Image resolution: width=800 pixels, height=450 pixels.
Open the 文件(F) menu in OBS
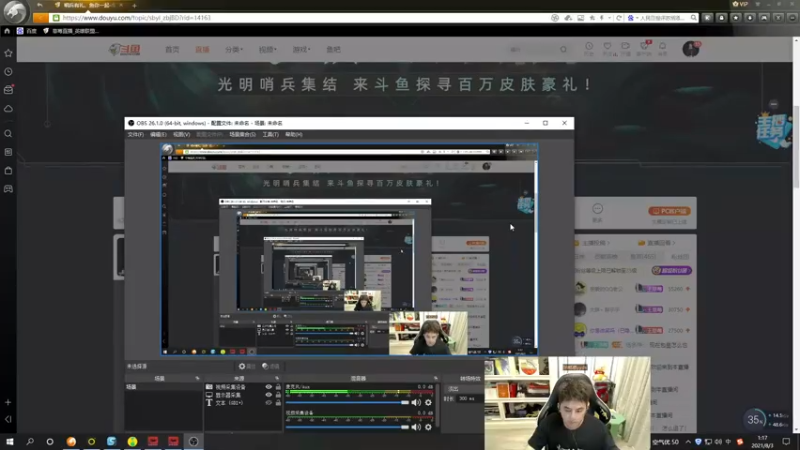[x=135, y=135]
